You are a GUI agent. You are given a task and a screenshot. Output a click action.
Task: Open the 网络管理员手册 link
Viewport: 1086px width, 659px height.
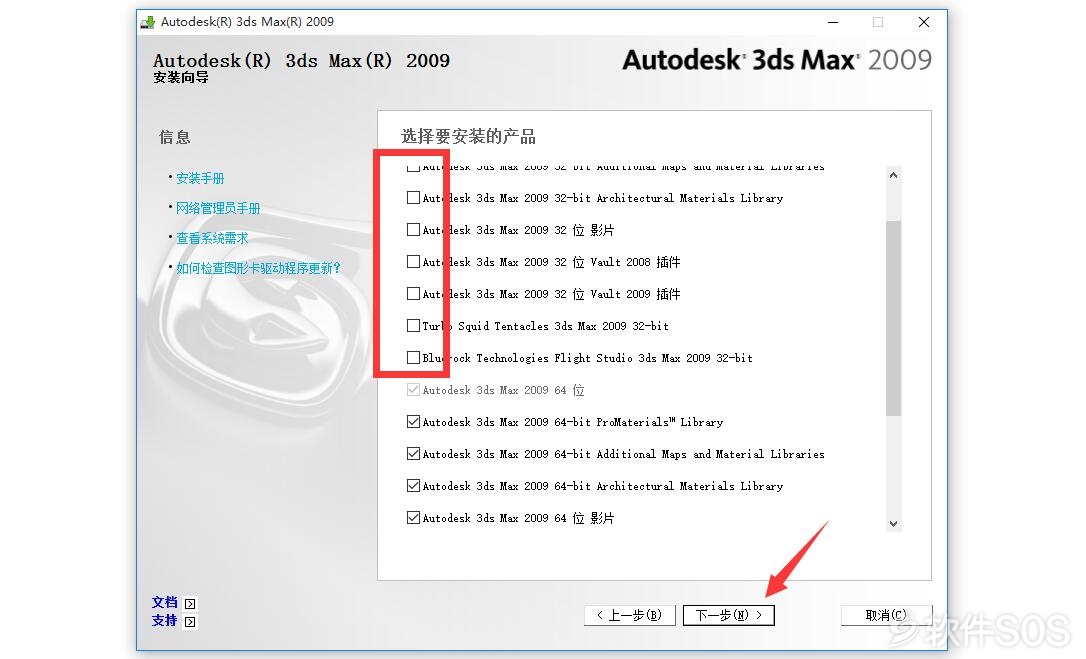click(218, 208)
